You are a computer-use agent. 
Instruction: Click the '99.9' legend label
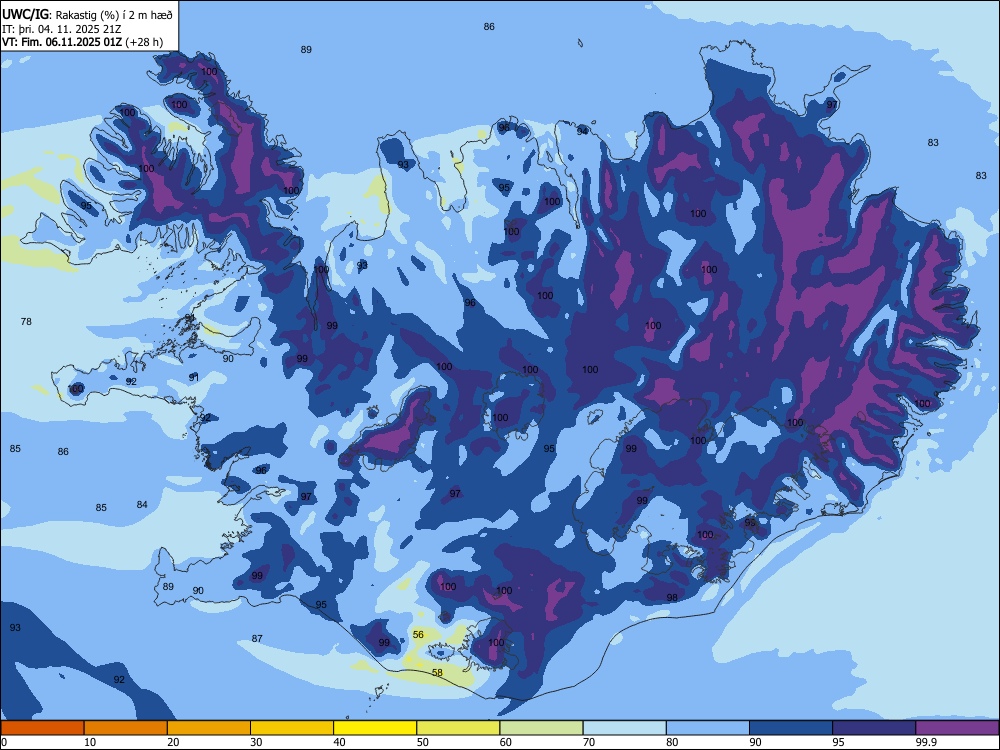[926, 742]
